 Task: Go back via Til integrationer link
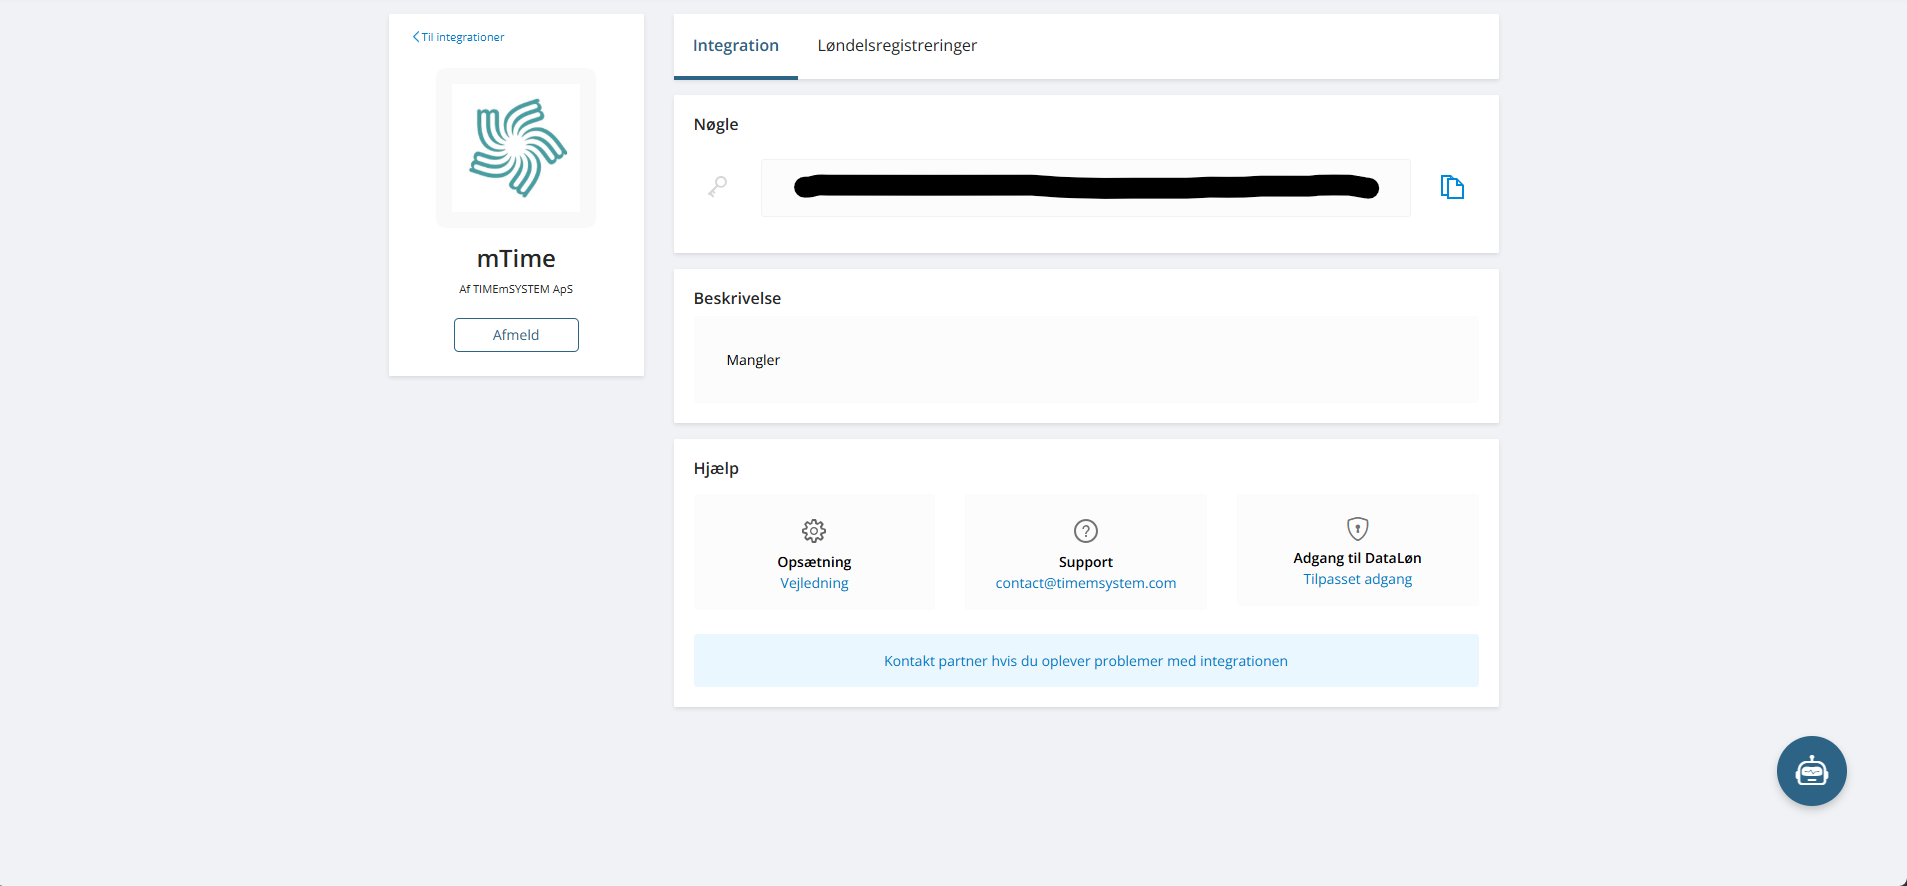459,37
